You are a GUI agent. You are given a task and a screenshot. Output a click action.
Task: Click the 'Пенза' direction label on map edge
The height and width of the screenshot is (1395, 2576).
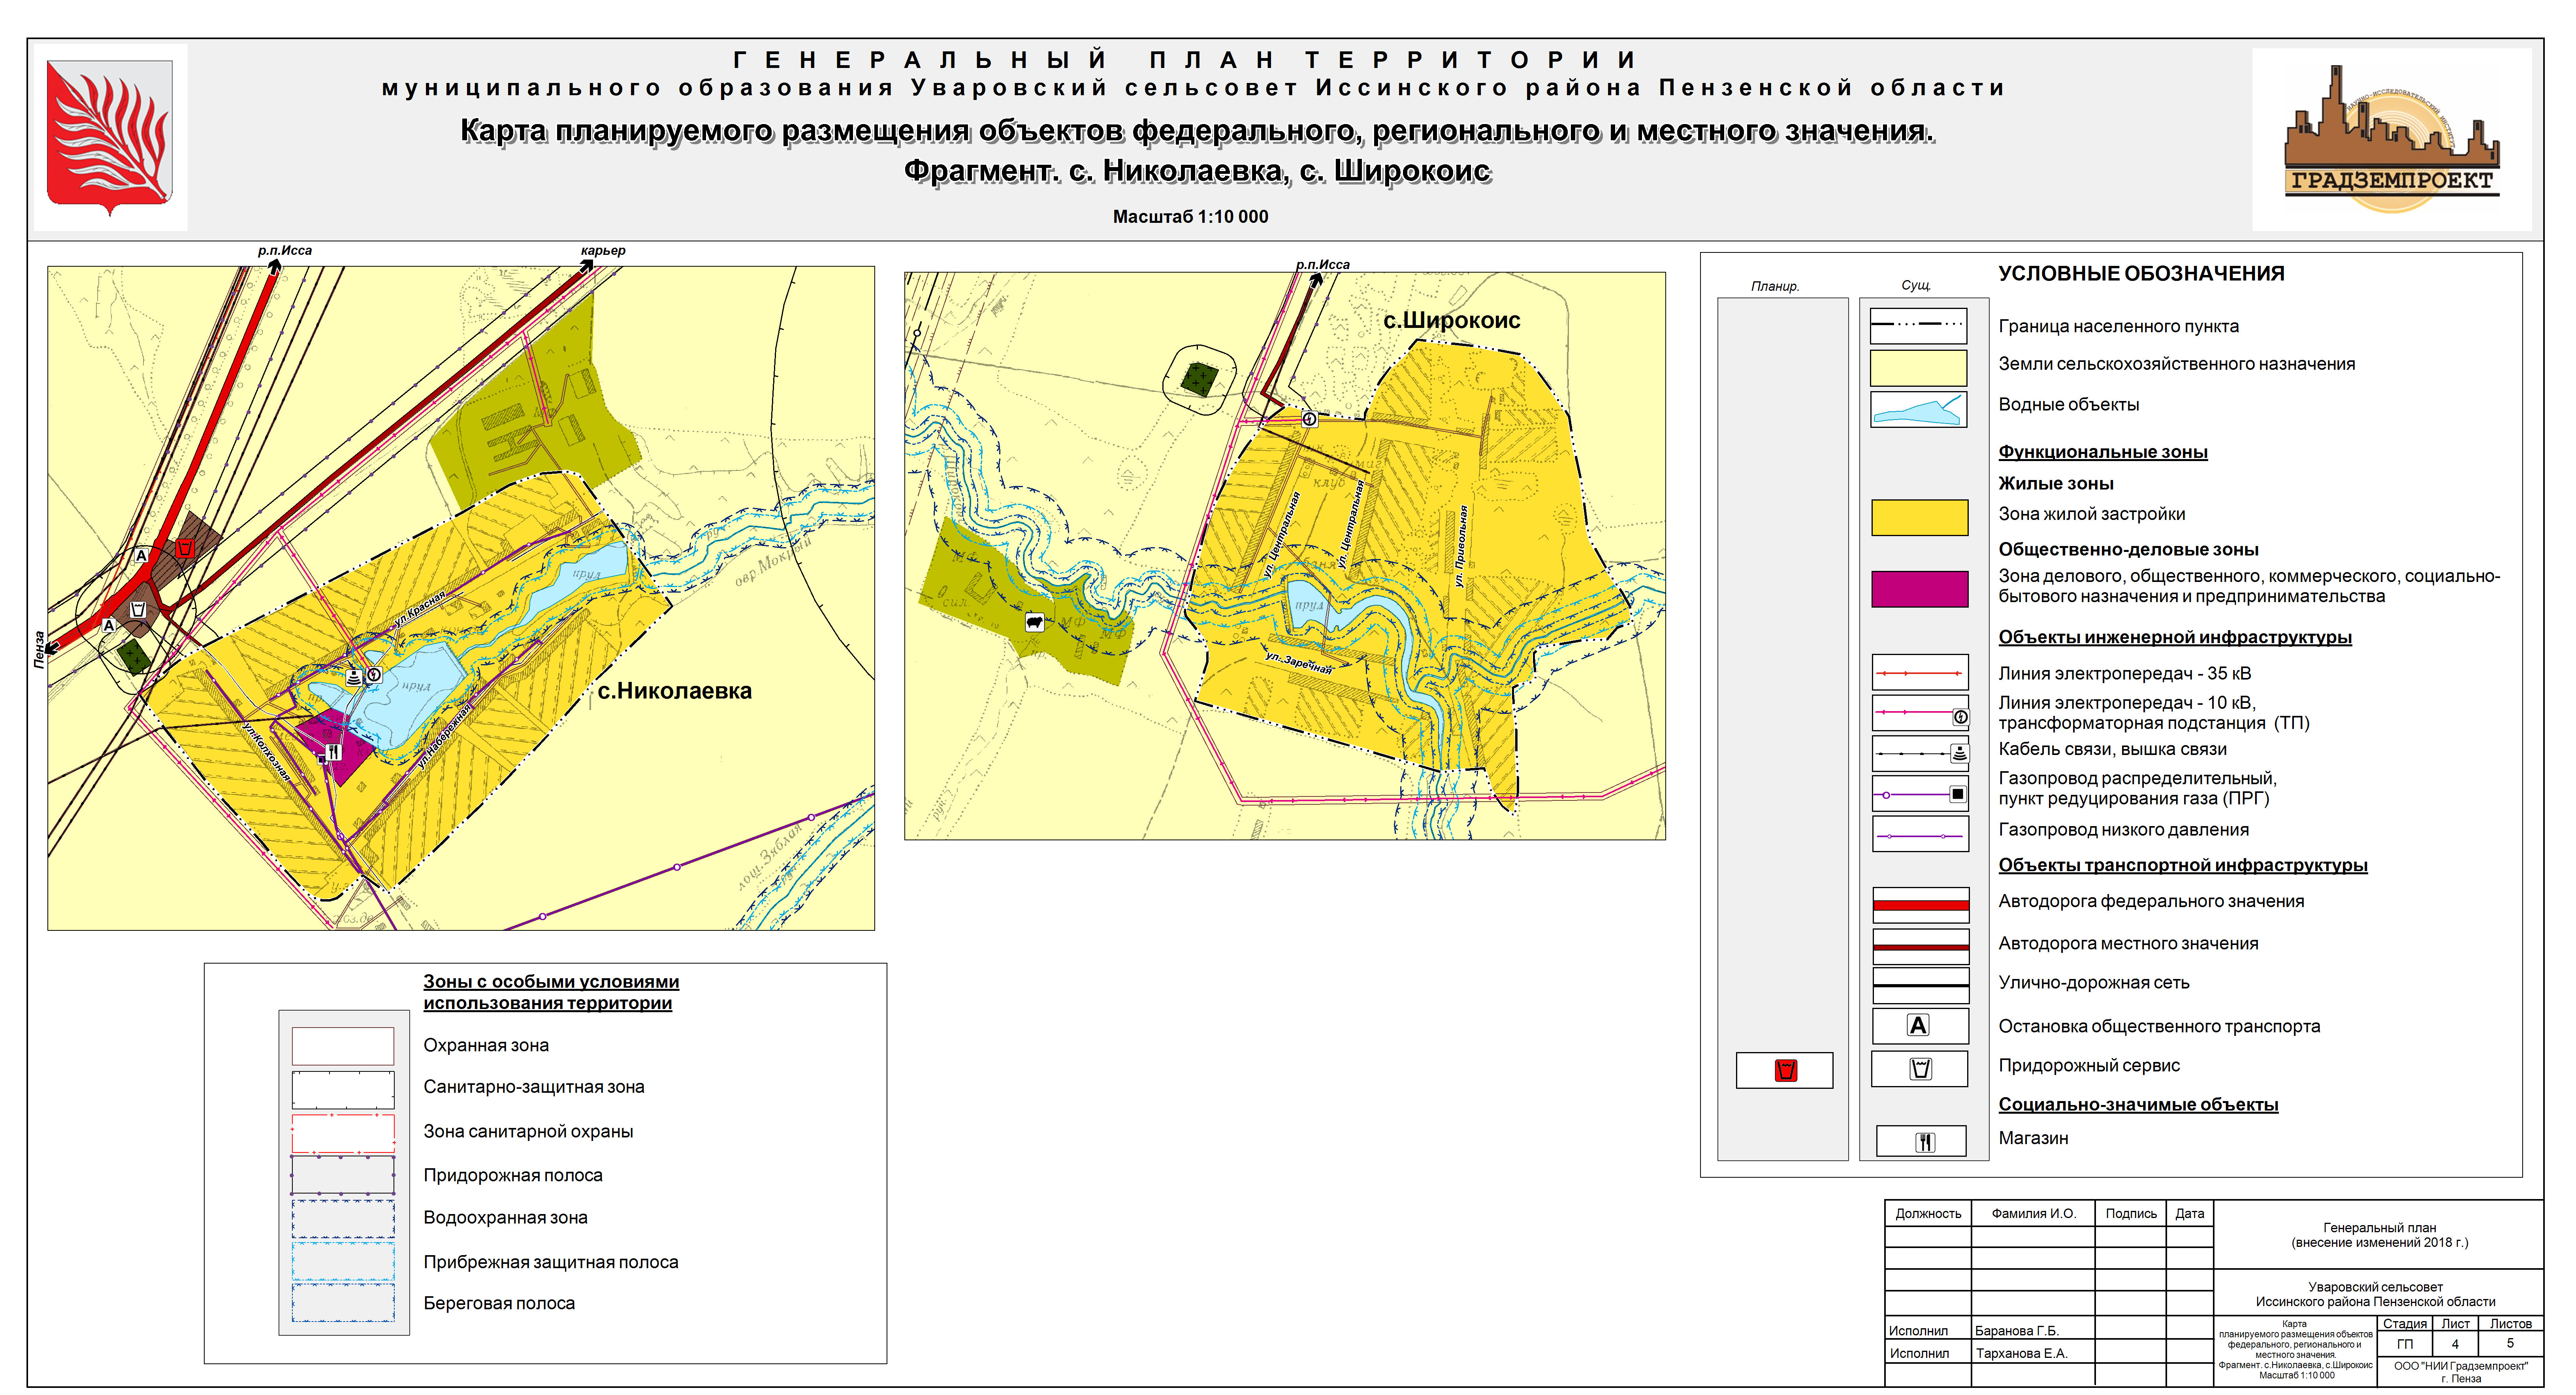tap(39, 649)
